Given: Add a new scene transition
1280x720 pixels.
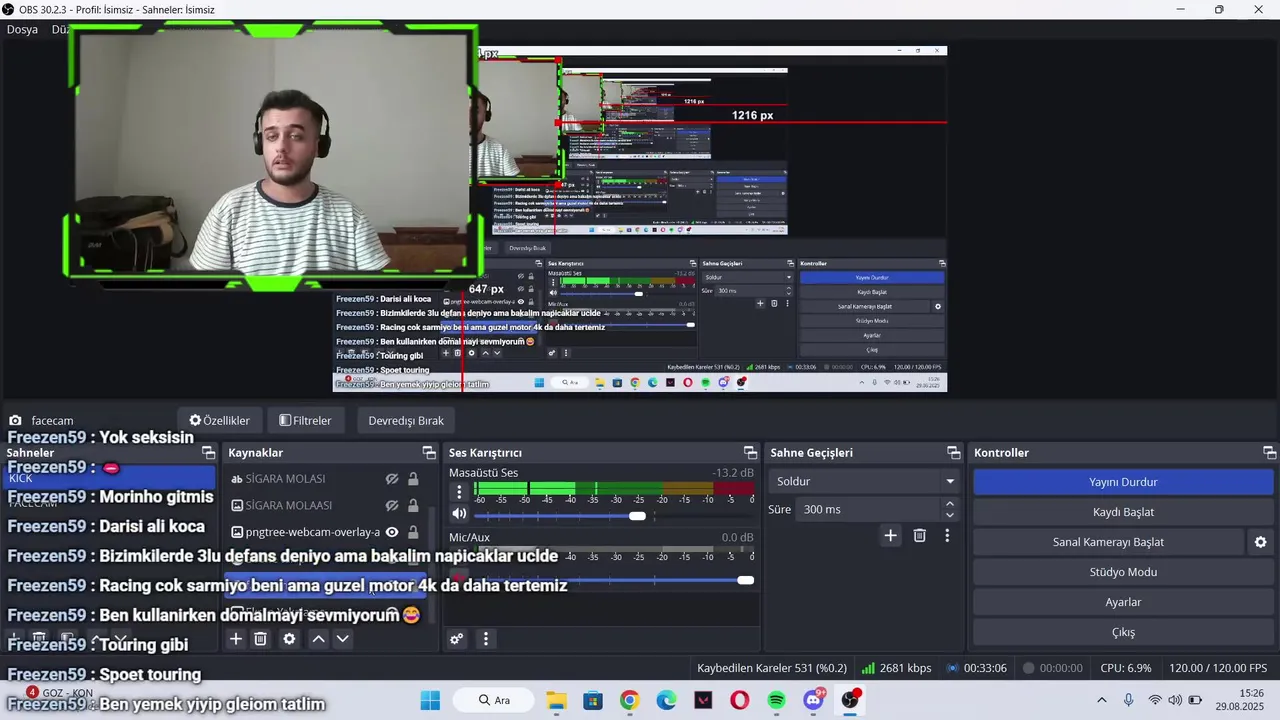Looking at the screenshot, I should point(890,536).
